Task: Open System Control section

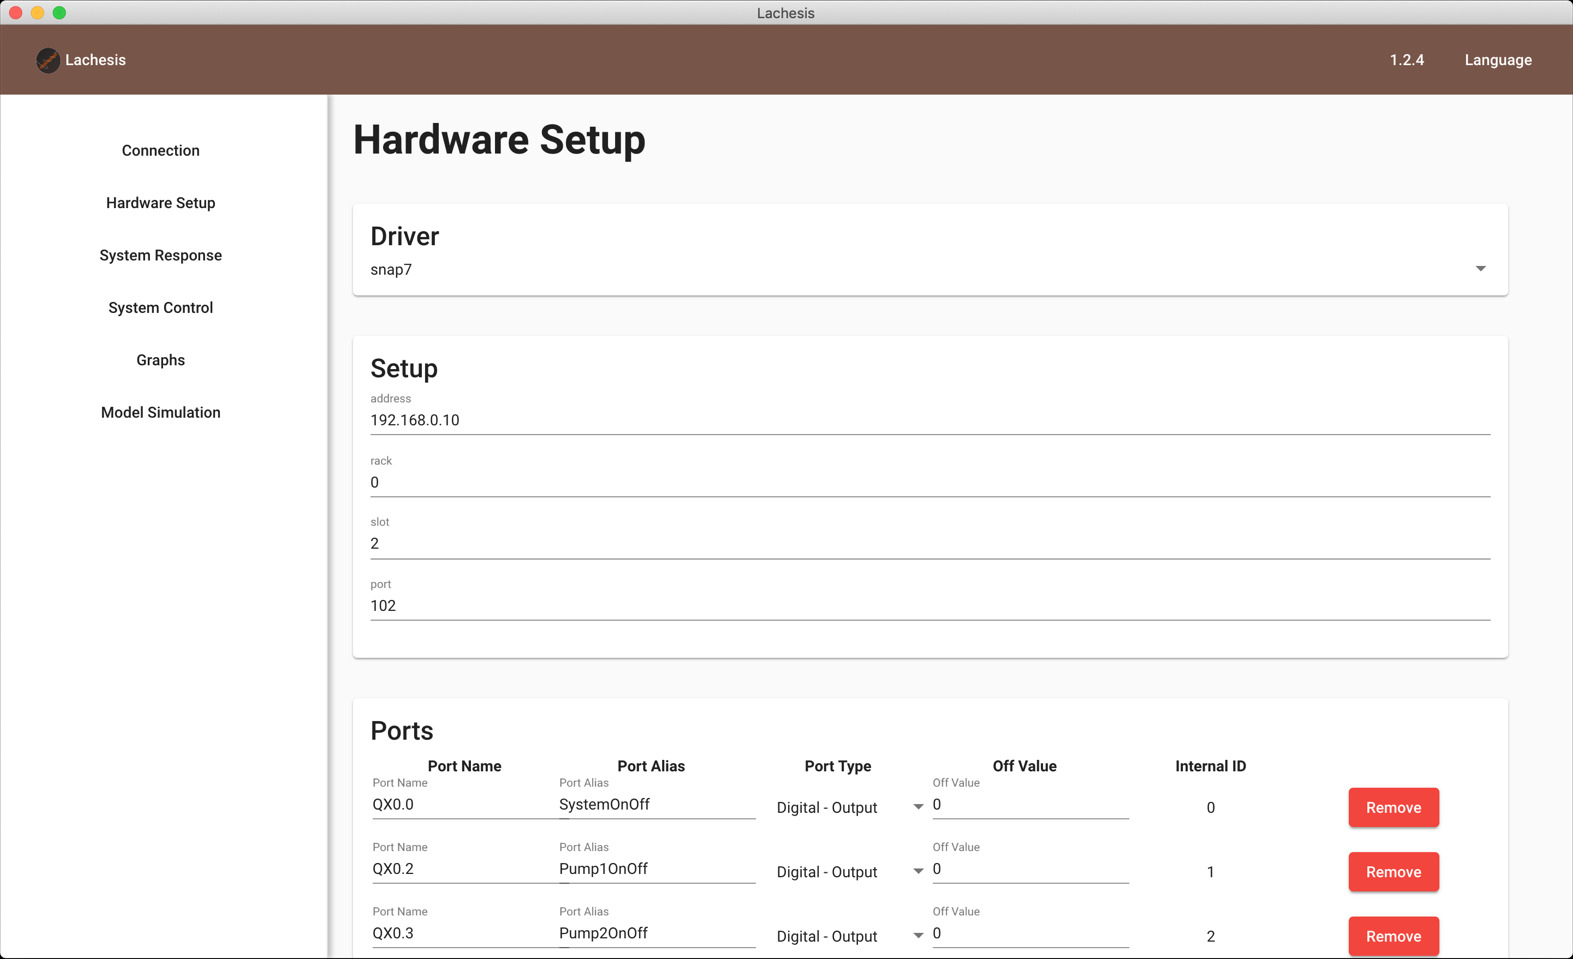Action: point(161,307)
